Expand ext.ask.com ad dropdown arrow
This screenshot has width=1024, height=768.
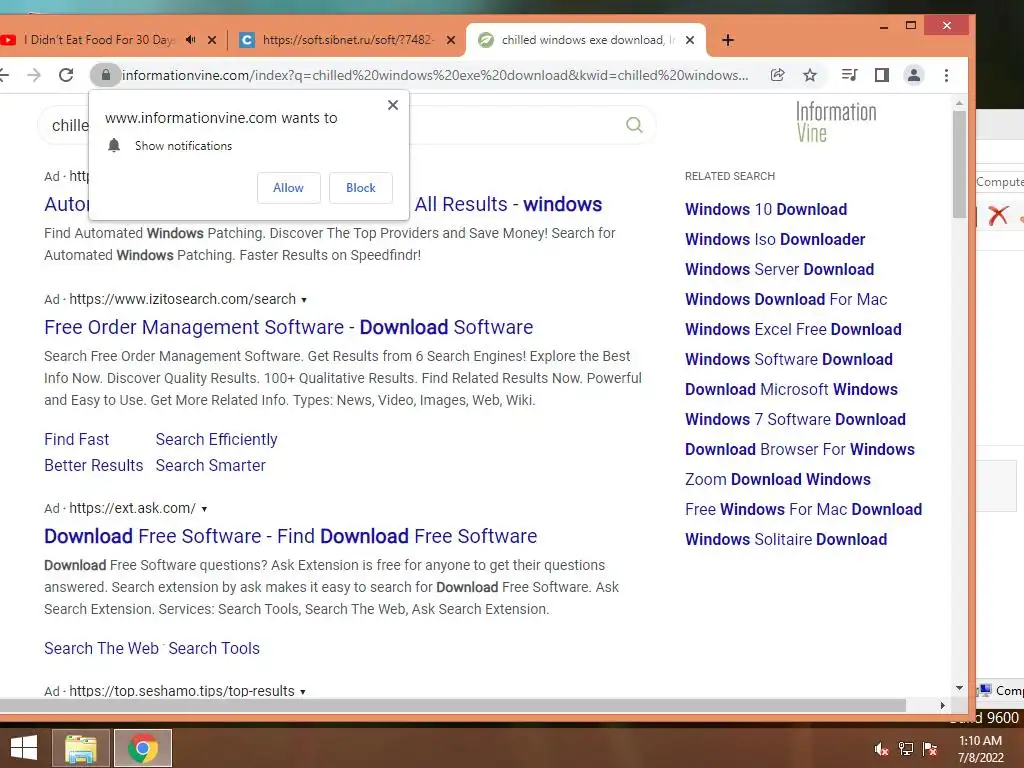204,509
